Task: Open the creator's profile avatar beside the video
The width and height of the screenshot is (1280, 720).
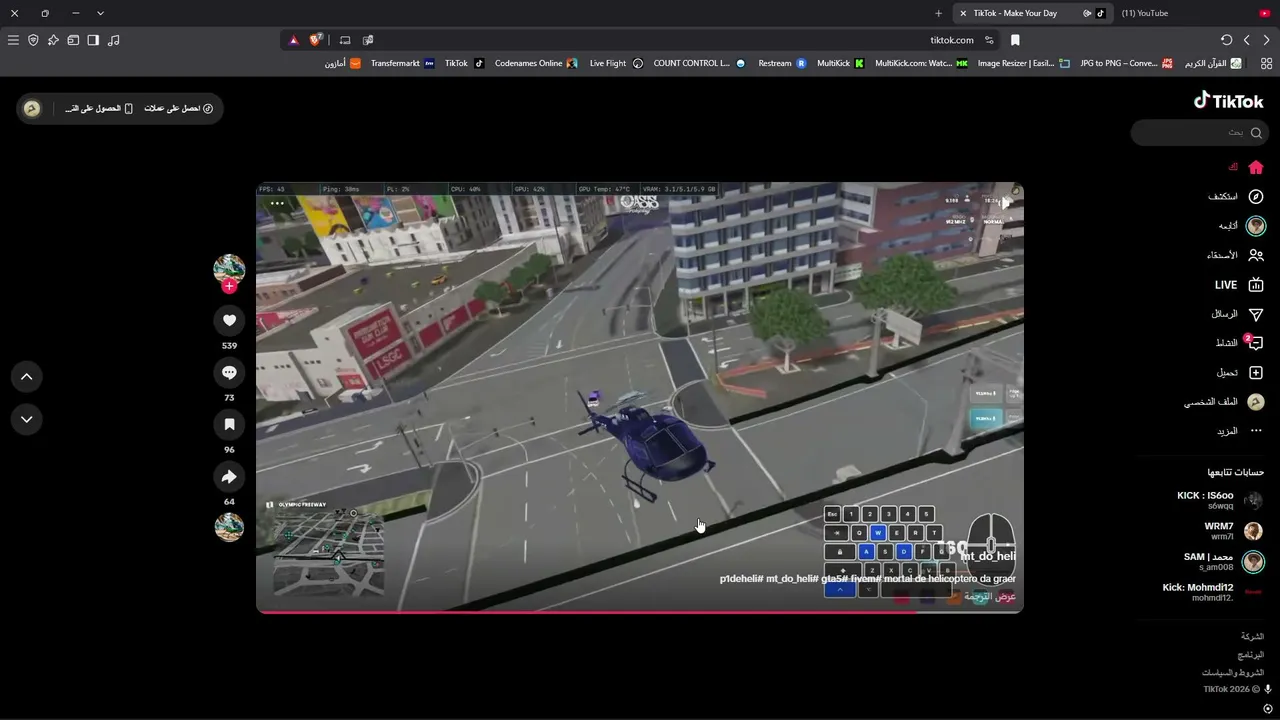Action: (x=229, y=269)
